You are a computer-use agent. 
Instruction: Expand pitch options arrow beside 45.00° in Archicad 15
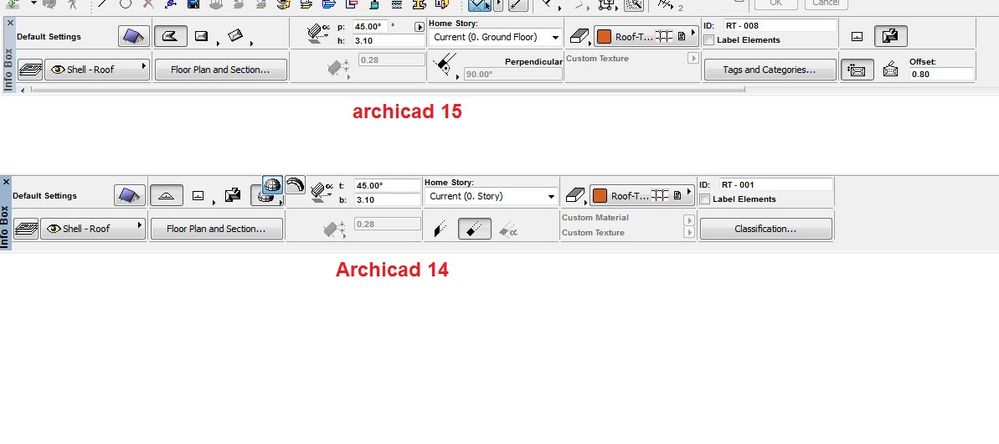pos(419,27)
